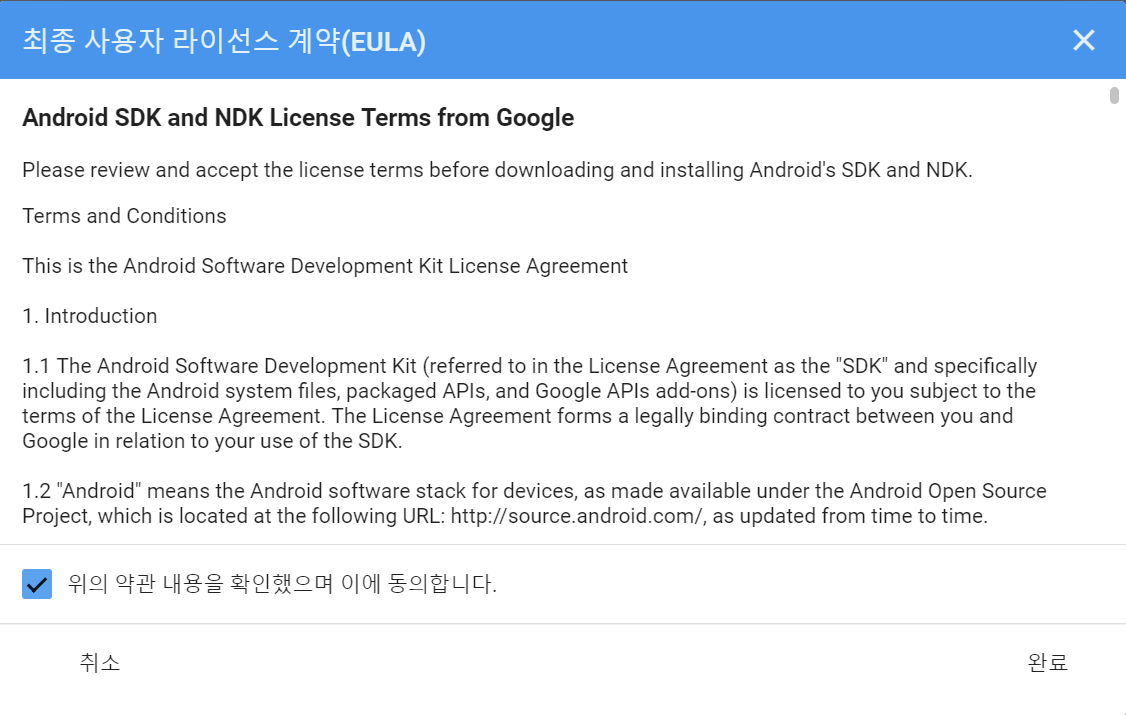Click the 완료 (Done) button
Screen dimensions: 1126x715
(1048, 663)
